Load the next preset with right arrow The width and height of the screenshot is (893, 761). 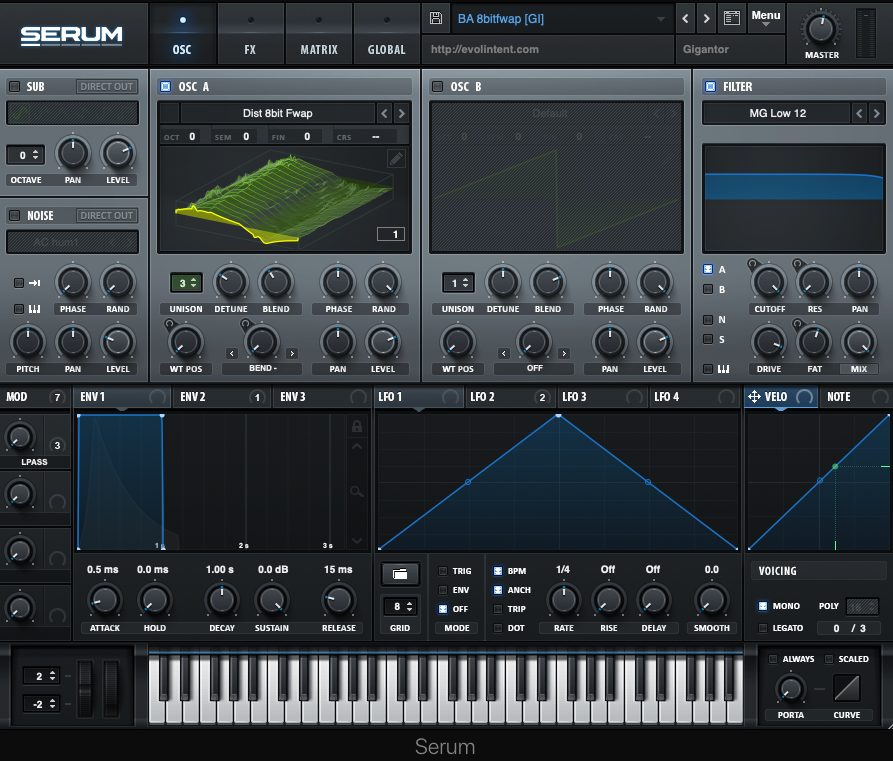pos(706,18)
